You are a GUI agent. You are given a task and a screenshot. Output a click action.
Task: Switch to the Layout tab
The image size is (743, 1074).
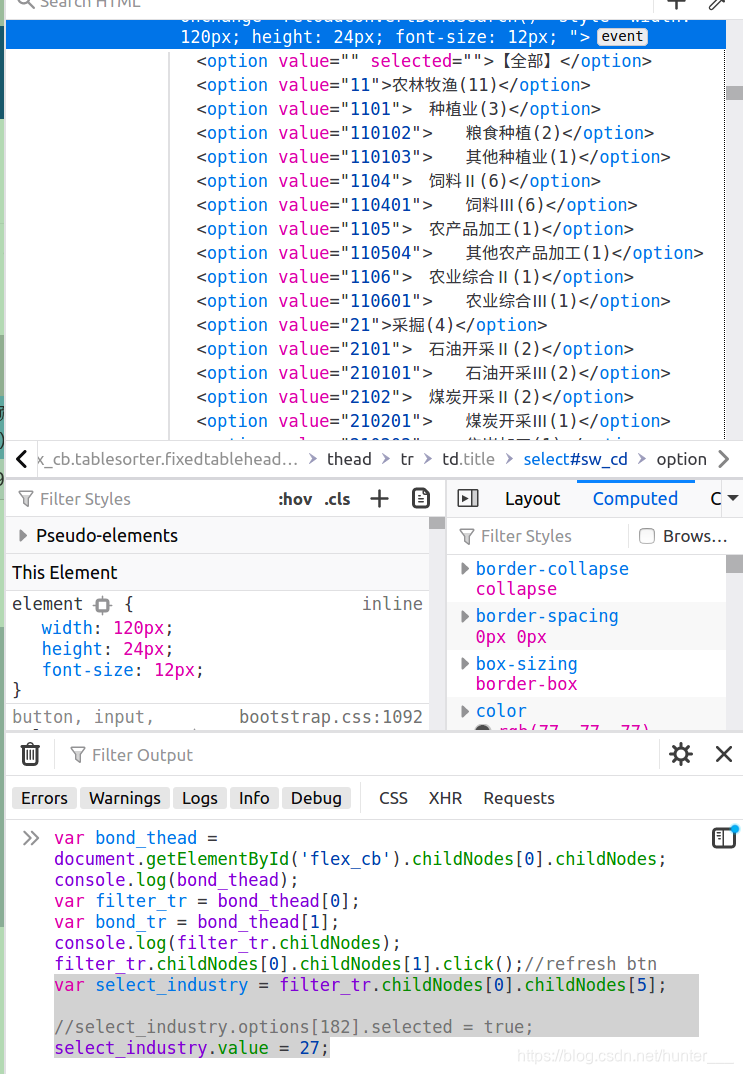tap(532, 498)
